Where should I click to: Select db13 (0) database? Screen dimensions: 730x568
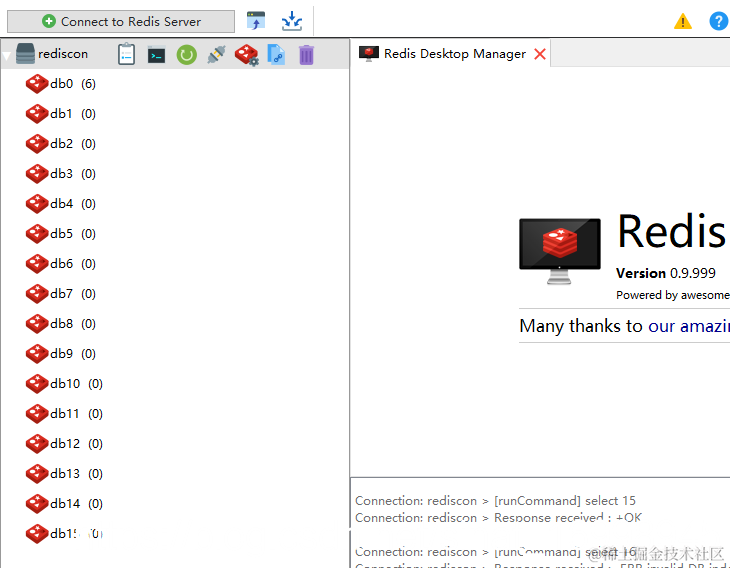click(64, 473)
